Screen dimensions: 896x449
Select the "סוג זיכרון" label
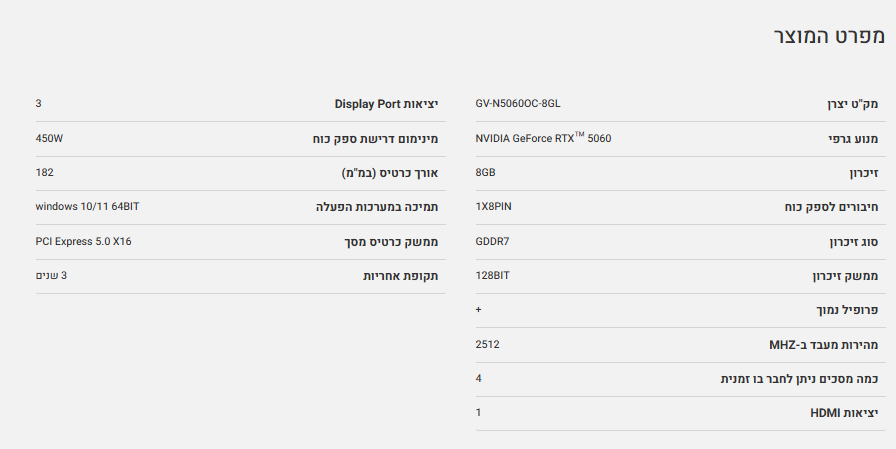(851, 242)
